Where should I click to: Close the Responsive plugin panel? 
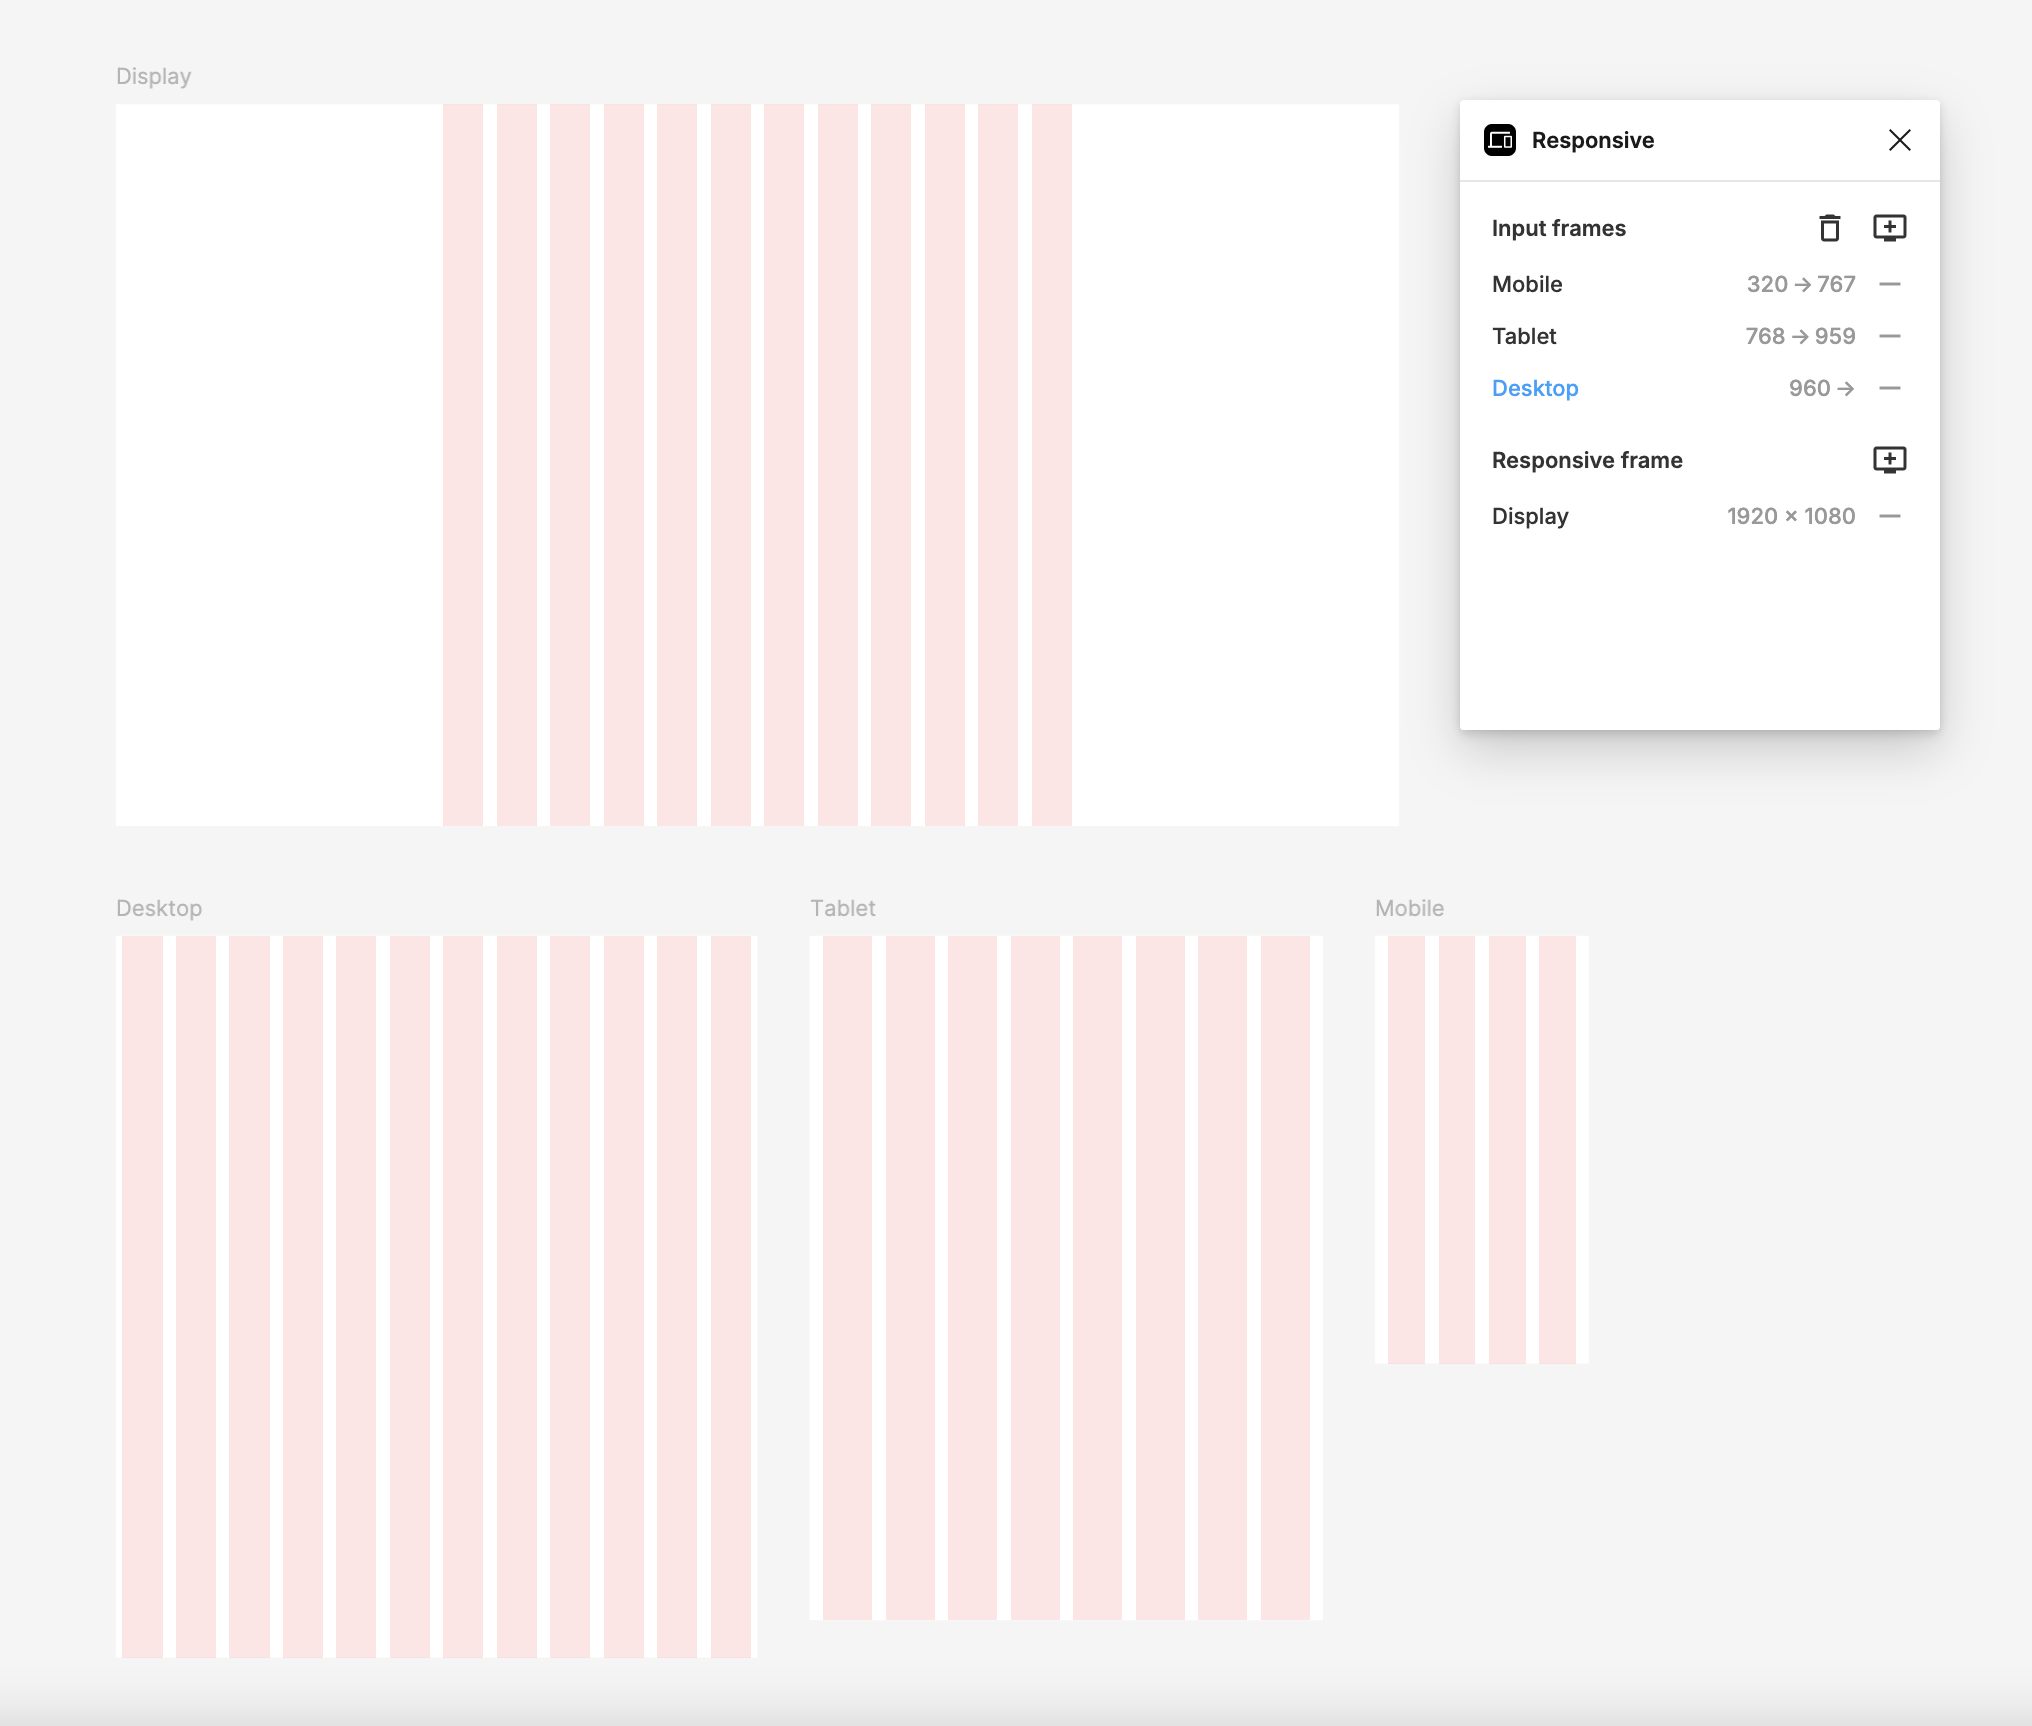[1899, 140]
